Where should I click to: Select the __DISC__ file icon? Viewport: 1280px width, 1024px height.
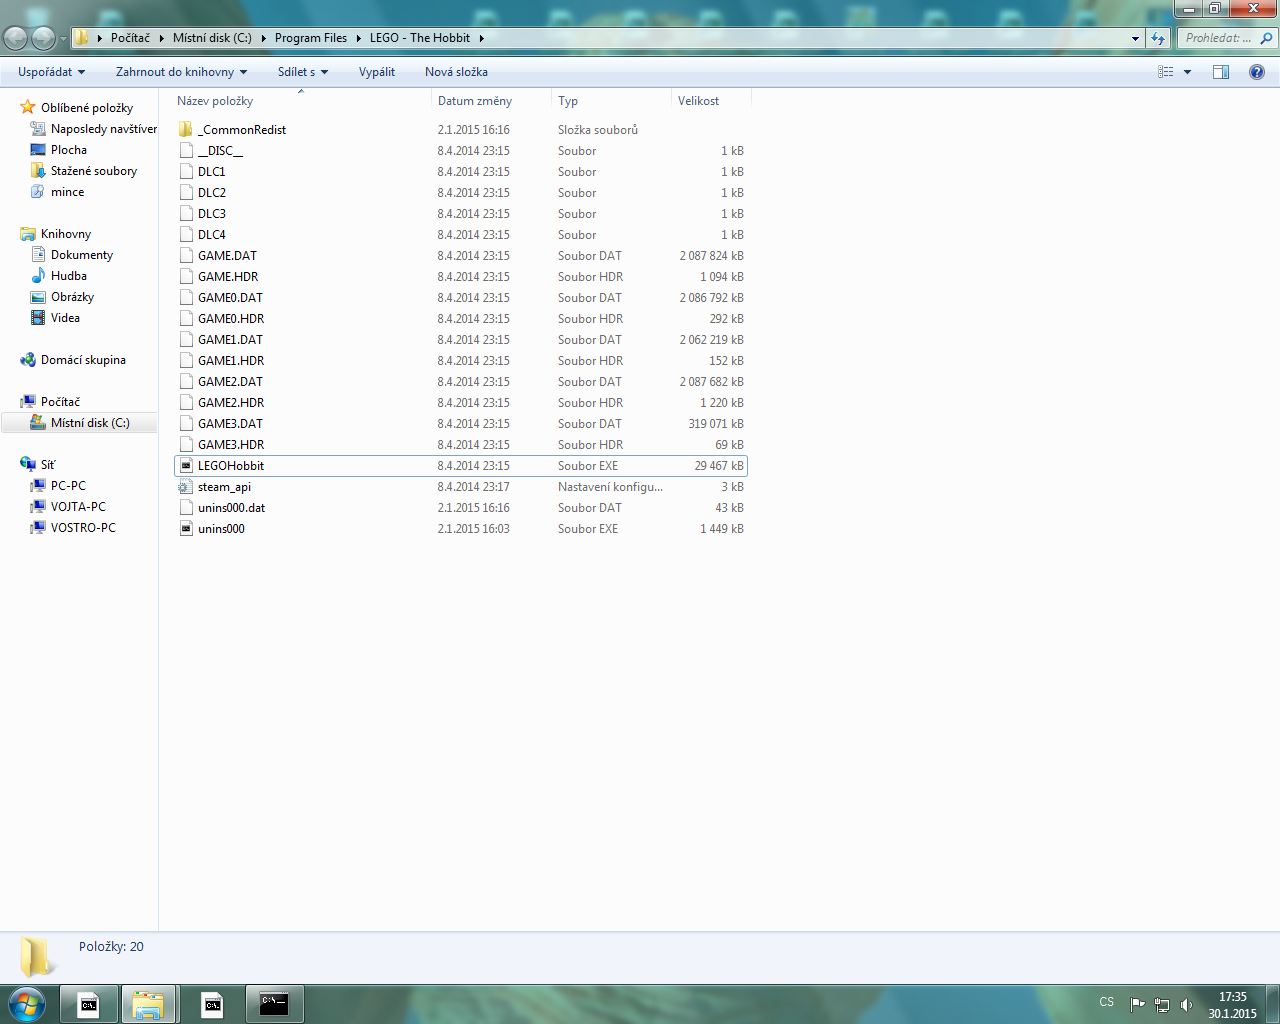tap(186, 151)
